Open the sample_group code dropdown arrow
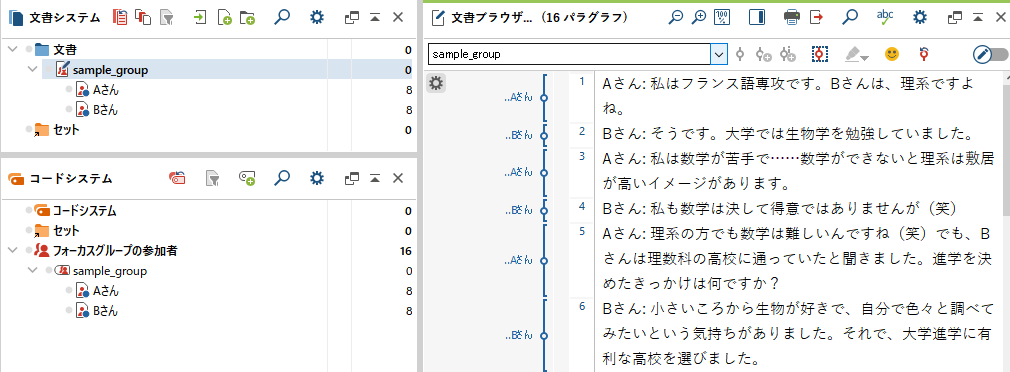The image size is (1010, 372). coord(719,55)
